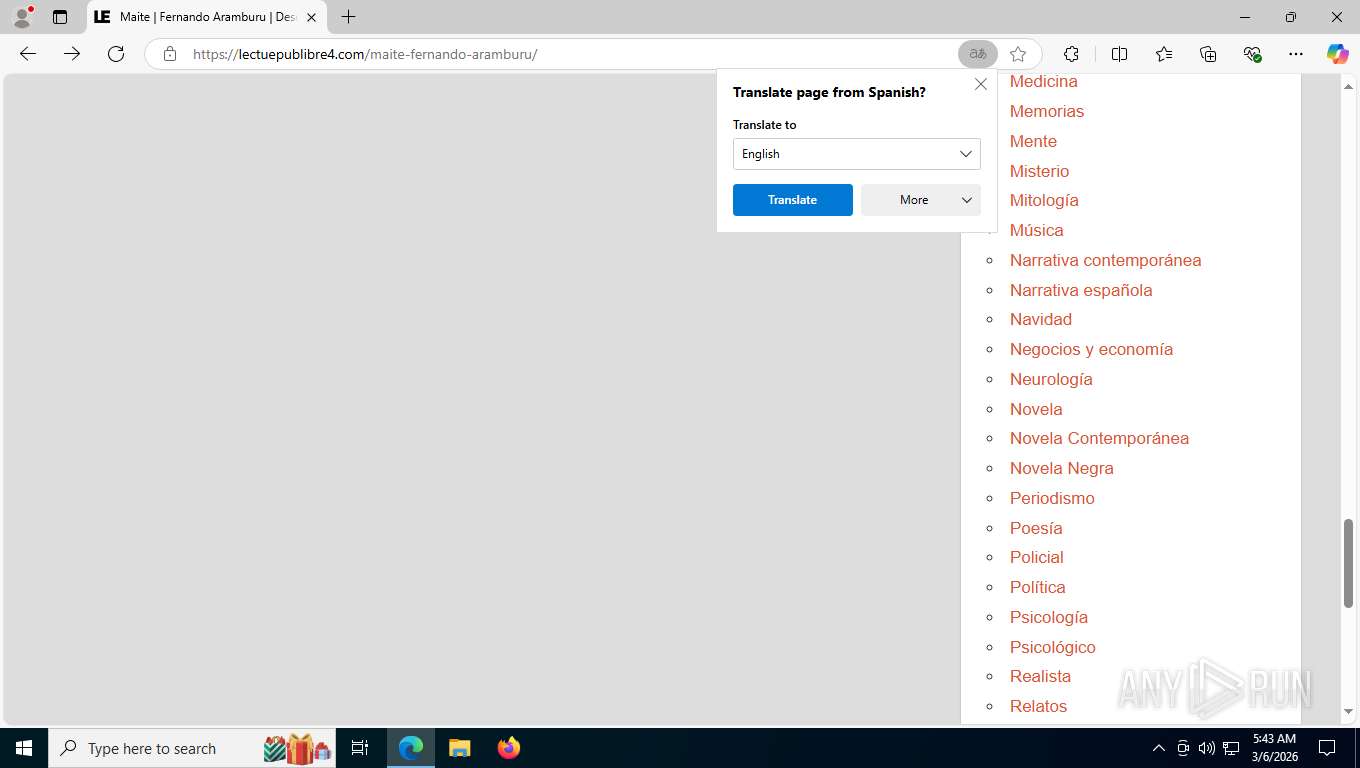The height and width of the screenshot is (768, 1360).
Task: Add this page to favorites star
Action: (1018, 54)
